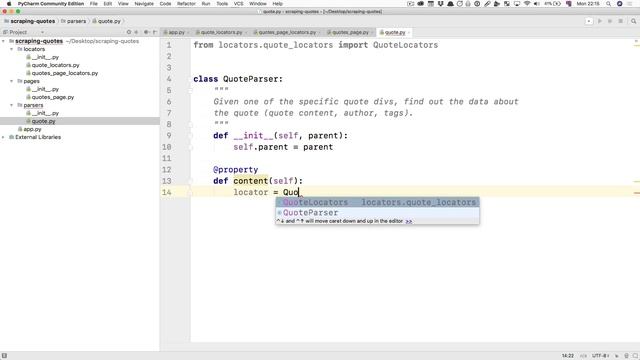Screen dimensions: 640x360
Task: Open the Navigate menu
Action: click(x=144, y=4)
